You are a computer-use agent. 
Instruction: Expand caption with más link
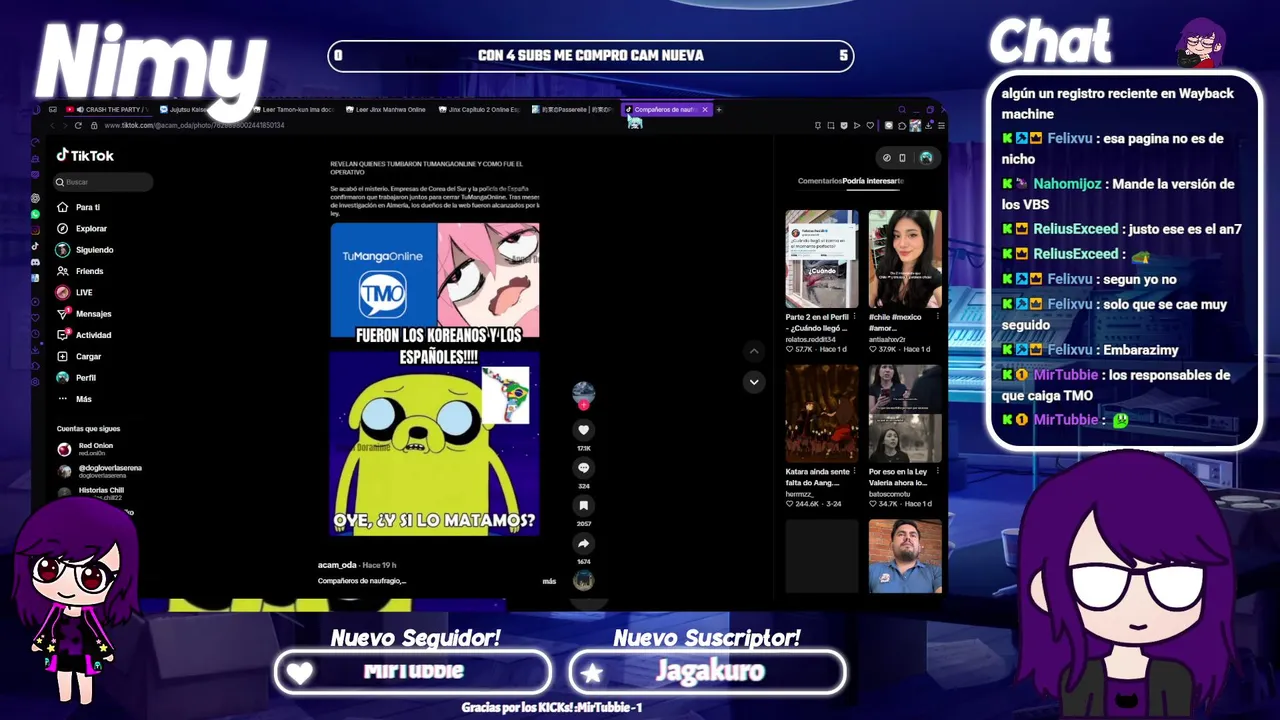(x=549, y=581)
